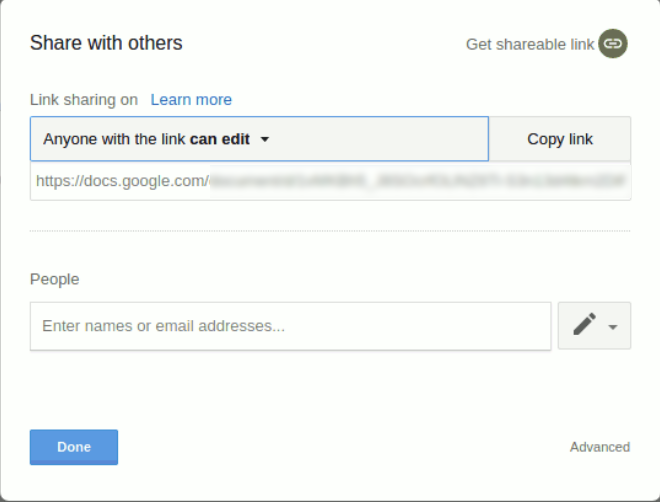This screenshot has height=502, width=660.
Task: Click the blue Done button
Action: coord(74,447)
